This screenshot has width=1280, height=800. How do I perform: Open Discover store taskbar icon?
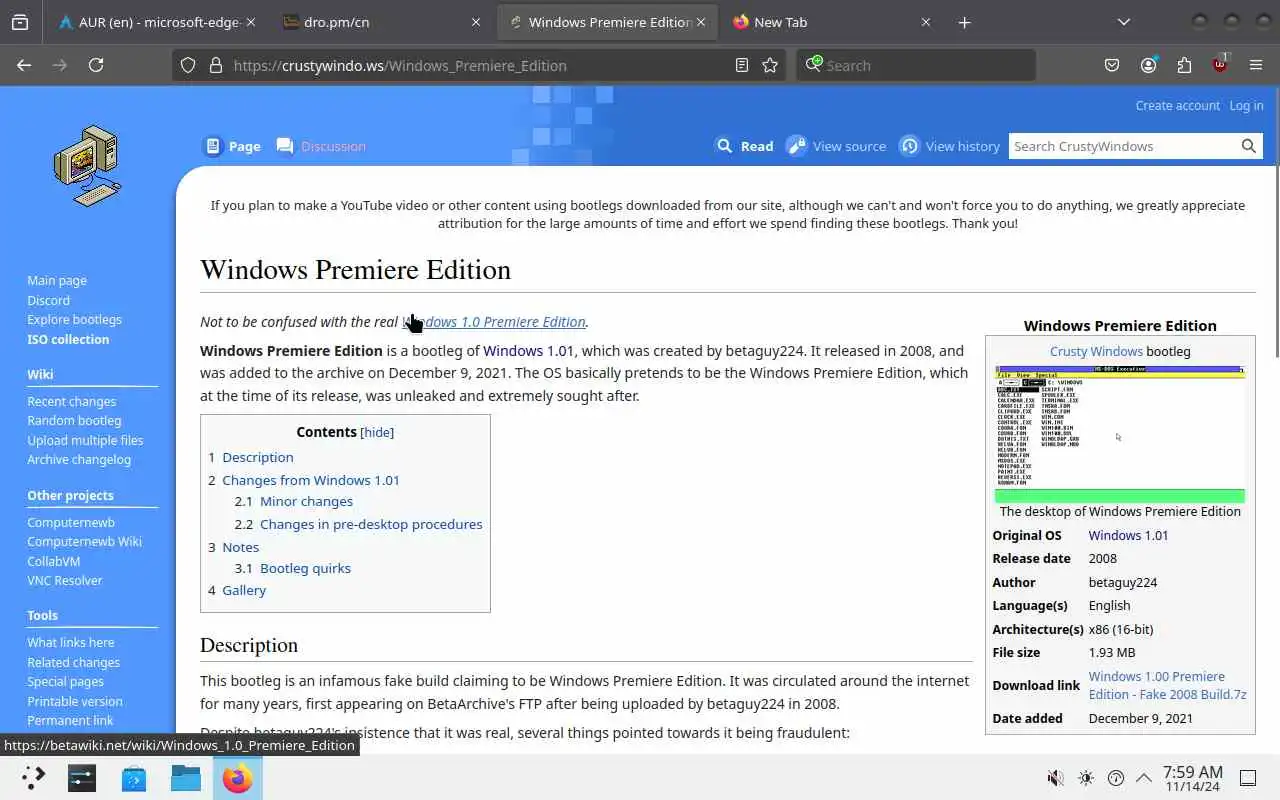click(134, 777)
